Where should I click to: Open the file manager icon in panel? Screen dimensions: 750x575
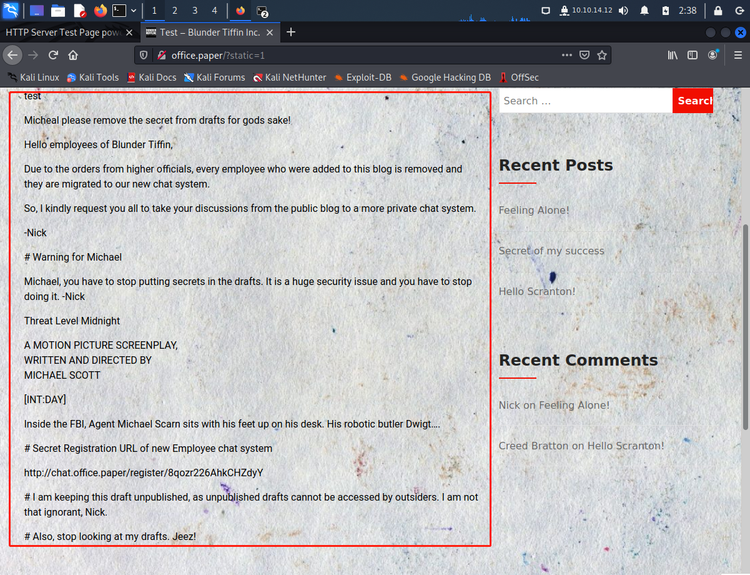point(58,11)
